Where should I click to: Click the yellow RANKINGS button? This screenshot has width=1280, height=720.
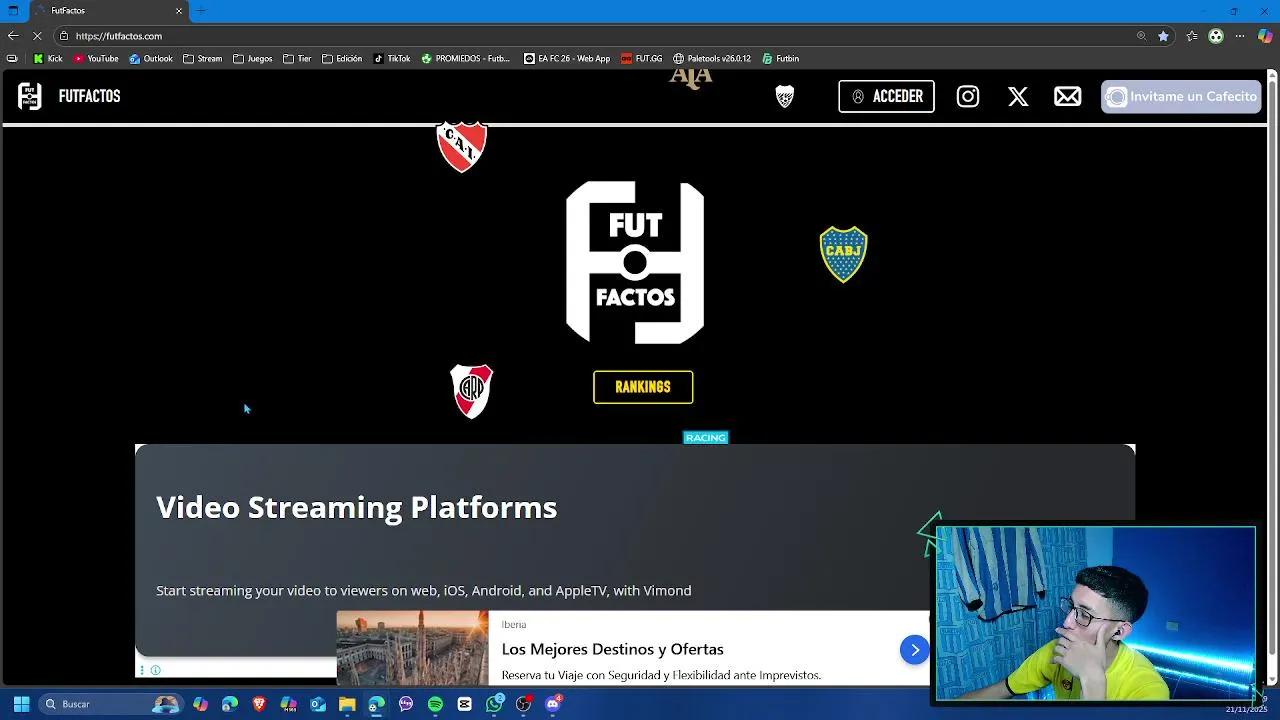tap(643, 387)
